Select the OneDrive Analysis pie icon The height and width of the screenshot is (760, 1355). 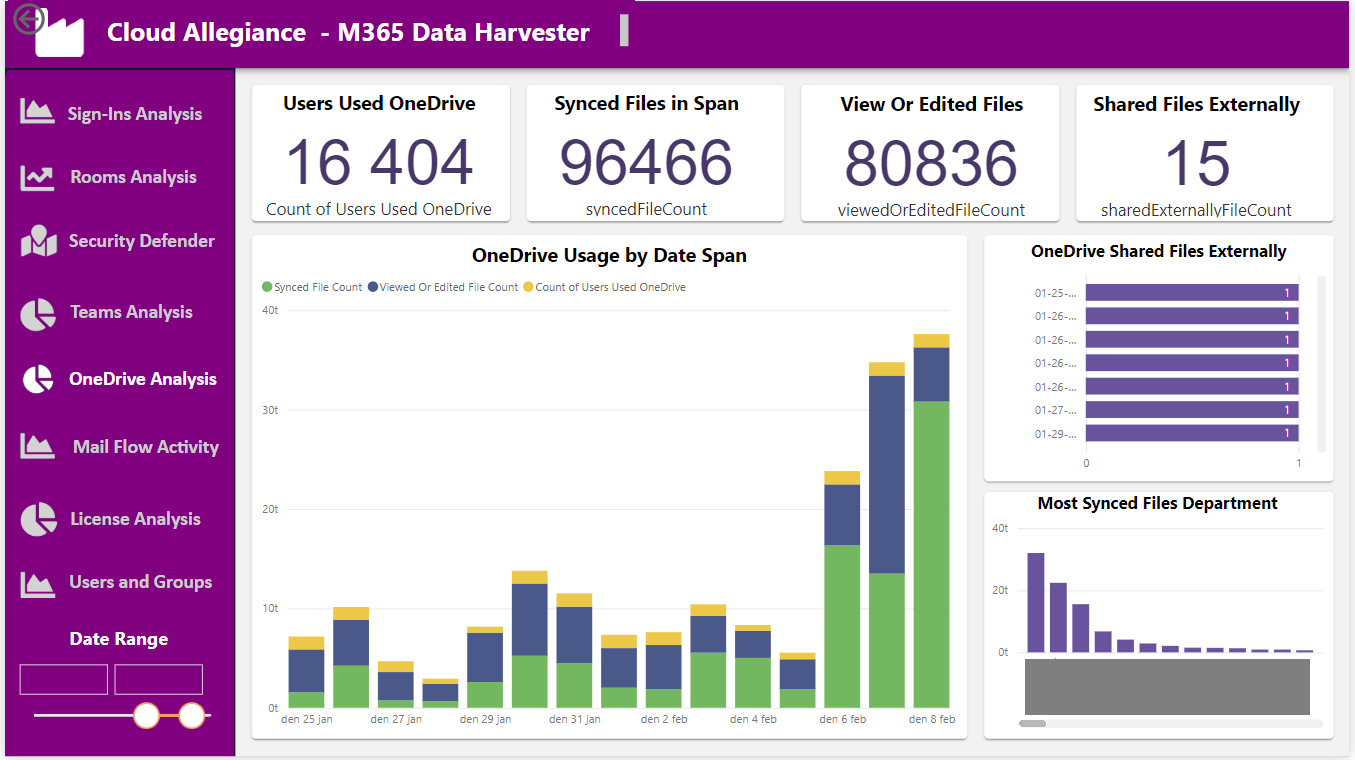click(x=38, y=379)
